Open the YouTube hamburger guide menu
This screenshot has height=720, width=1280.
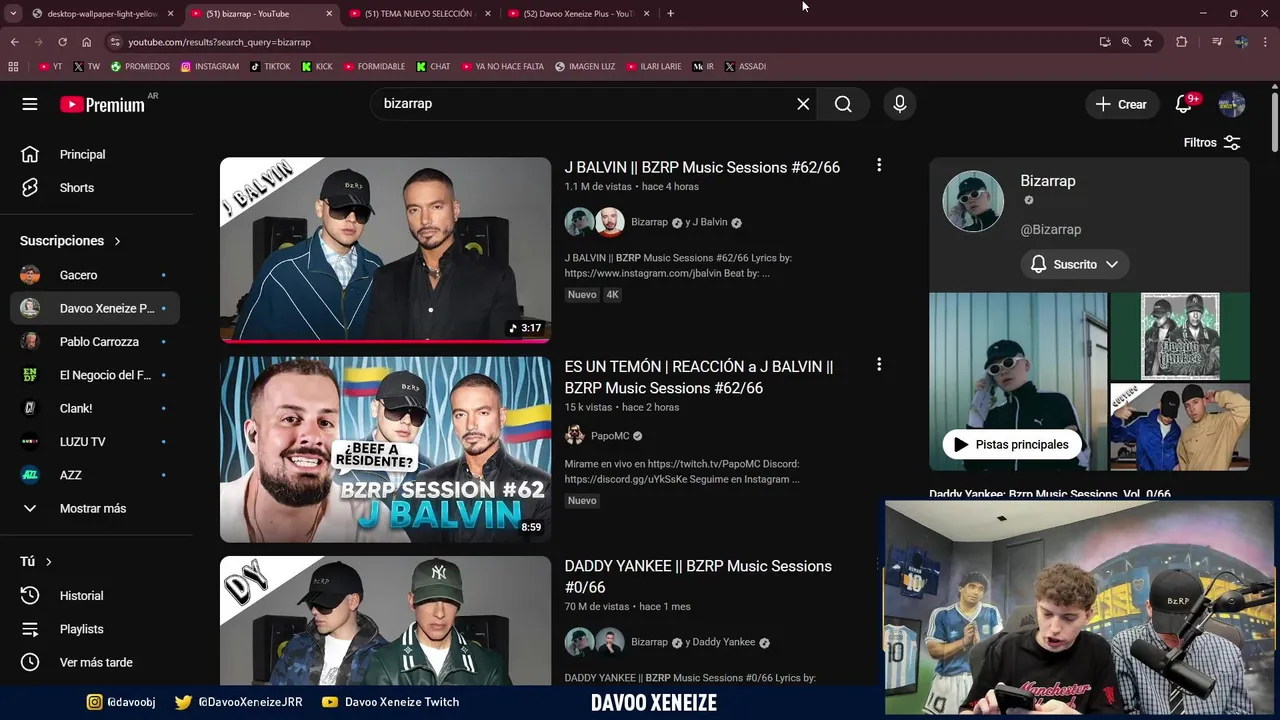pos(30,104)
